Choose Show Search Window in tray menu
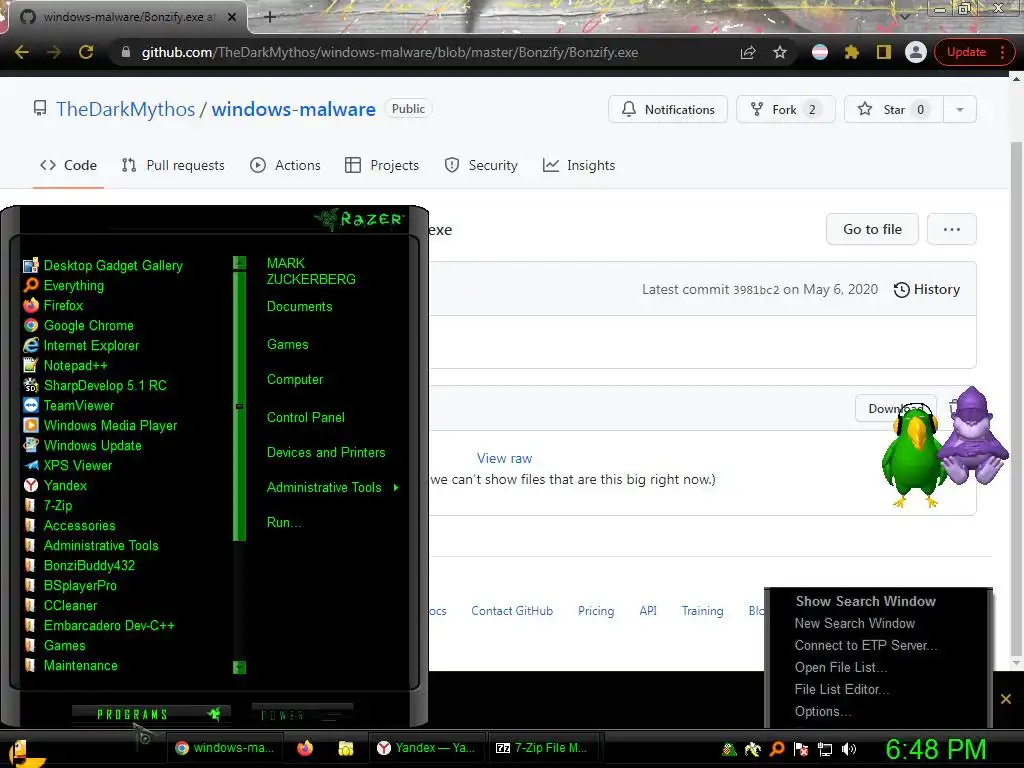 tap(865, 601)
